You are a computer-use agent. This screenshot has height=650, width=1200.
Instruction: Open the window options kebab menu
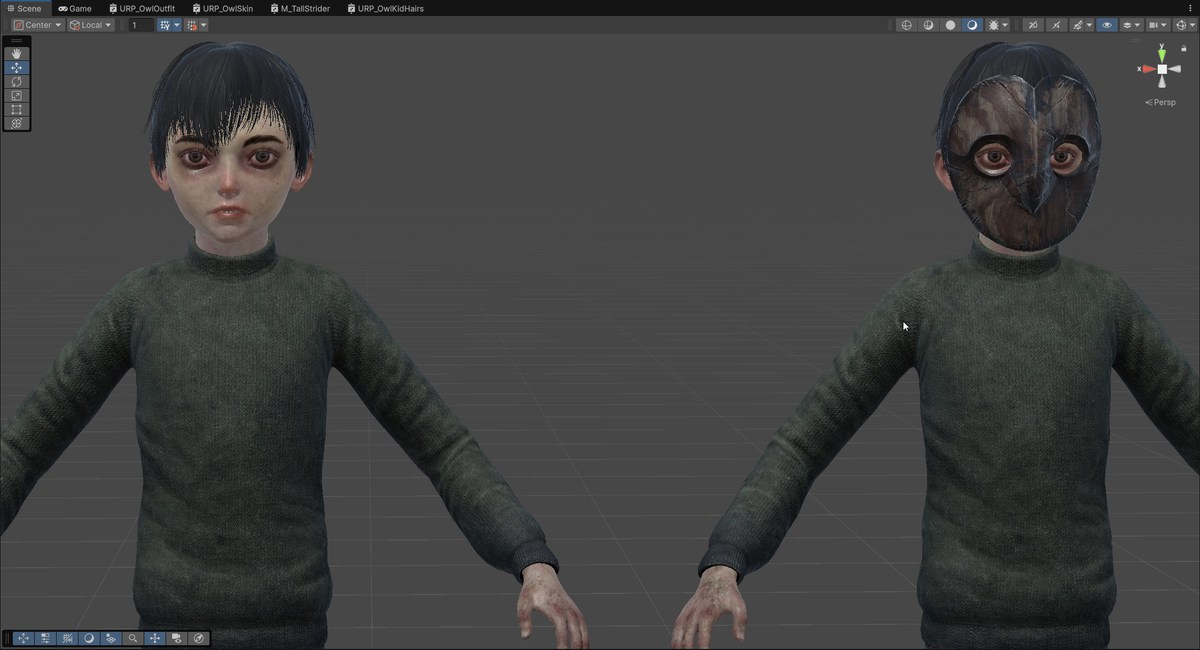click(1190, 8)
